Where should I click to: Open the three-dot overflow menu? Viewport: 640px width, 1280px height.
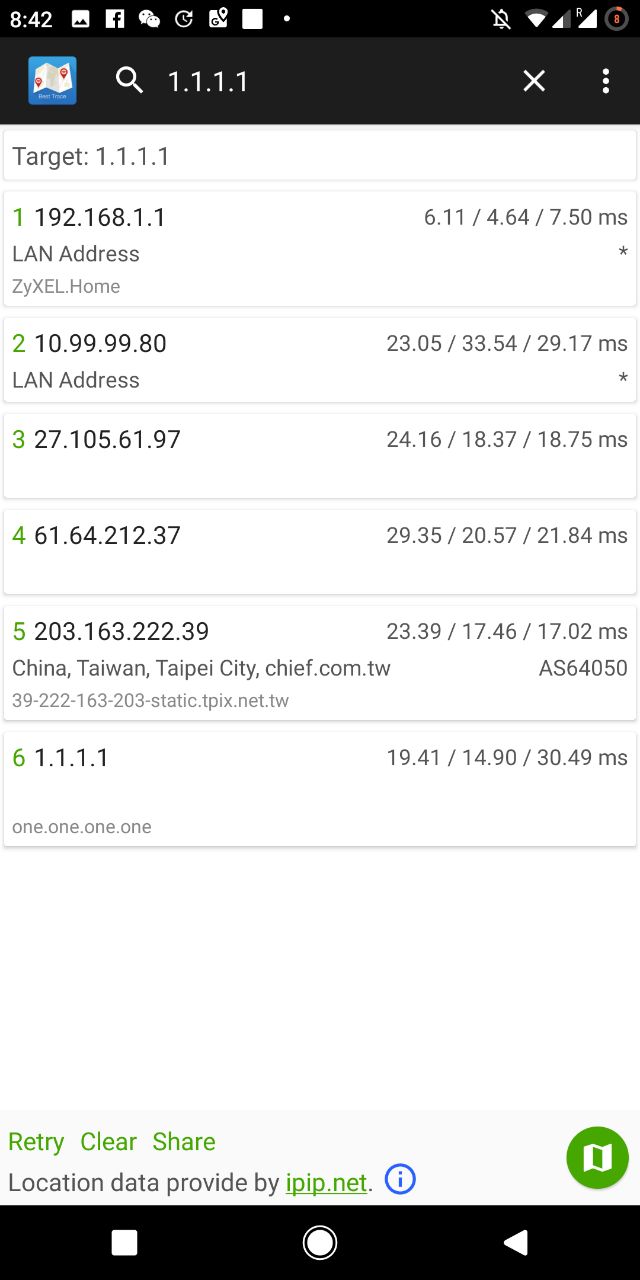[605, 81]
